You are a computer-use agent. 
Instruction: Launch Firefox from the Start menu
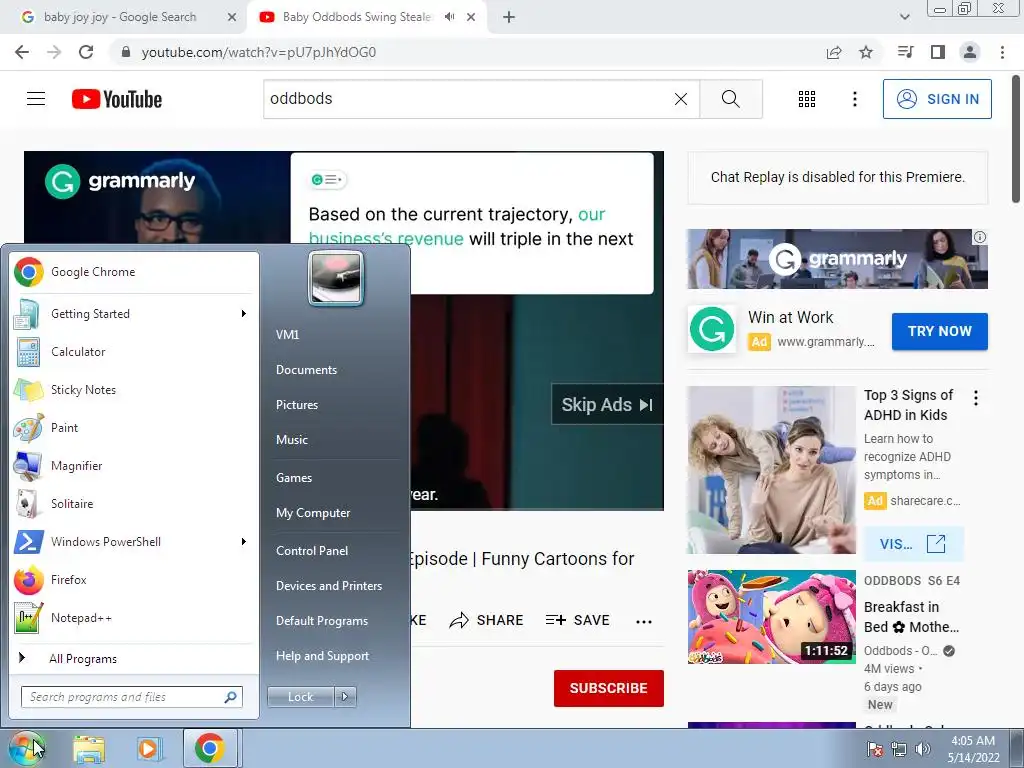pos(134,580)
